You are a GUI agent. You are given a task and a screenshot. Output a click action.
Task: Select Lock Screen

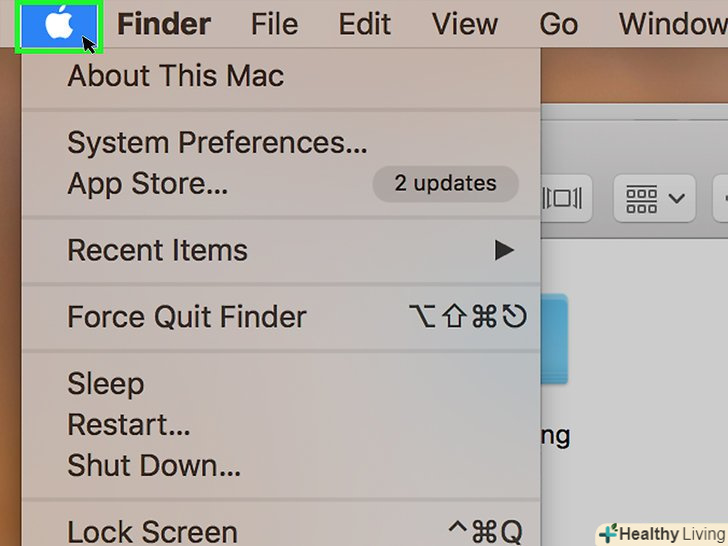[152, 531]
